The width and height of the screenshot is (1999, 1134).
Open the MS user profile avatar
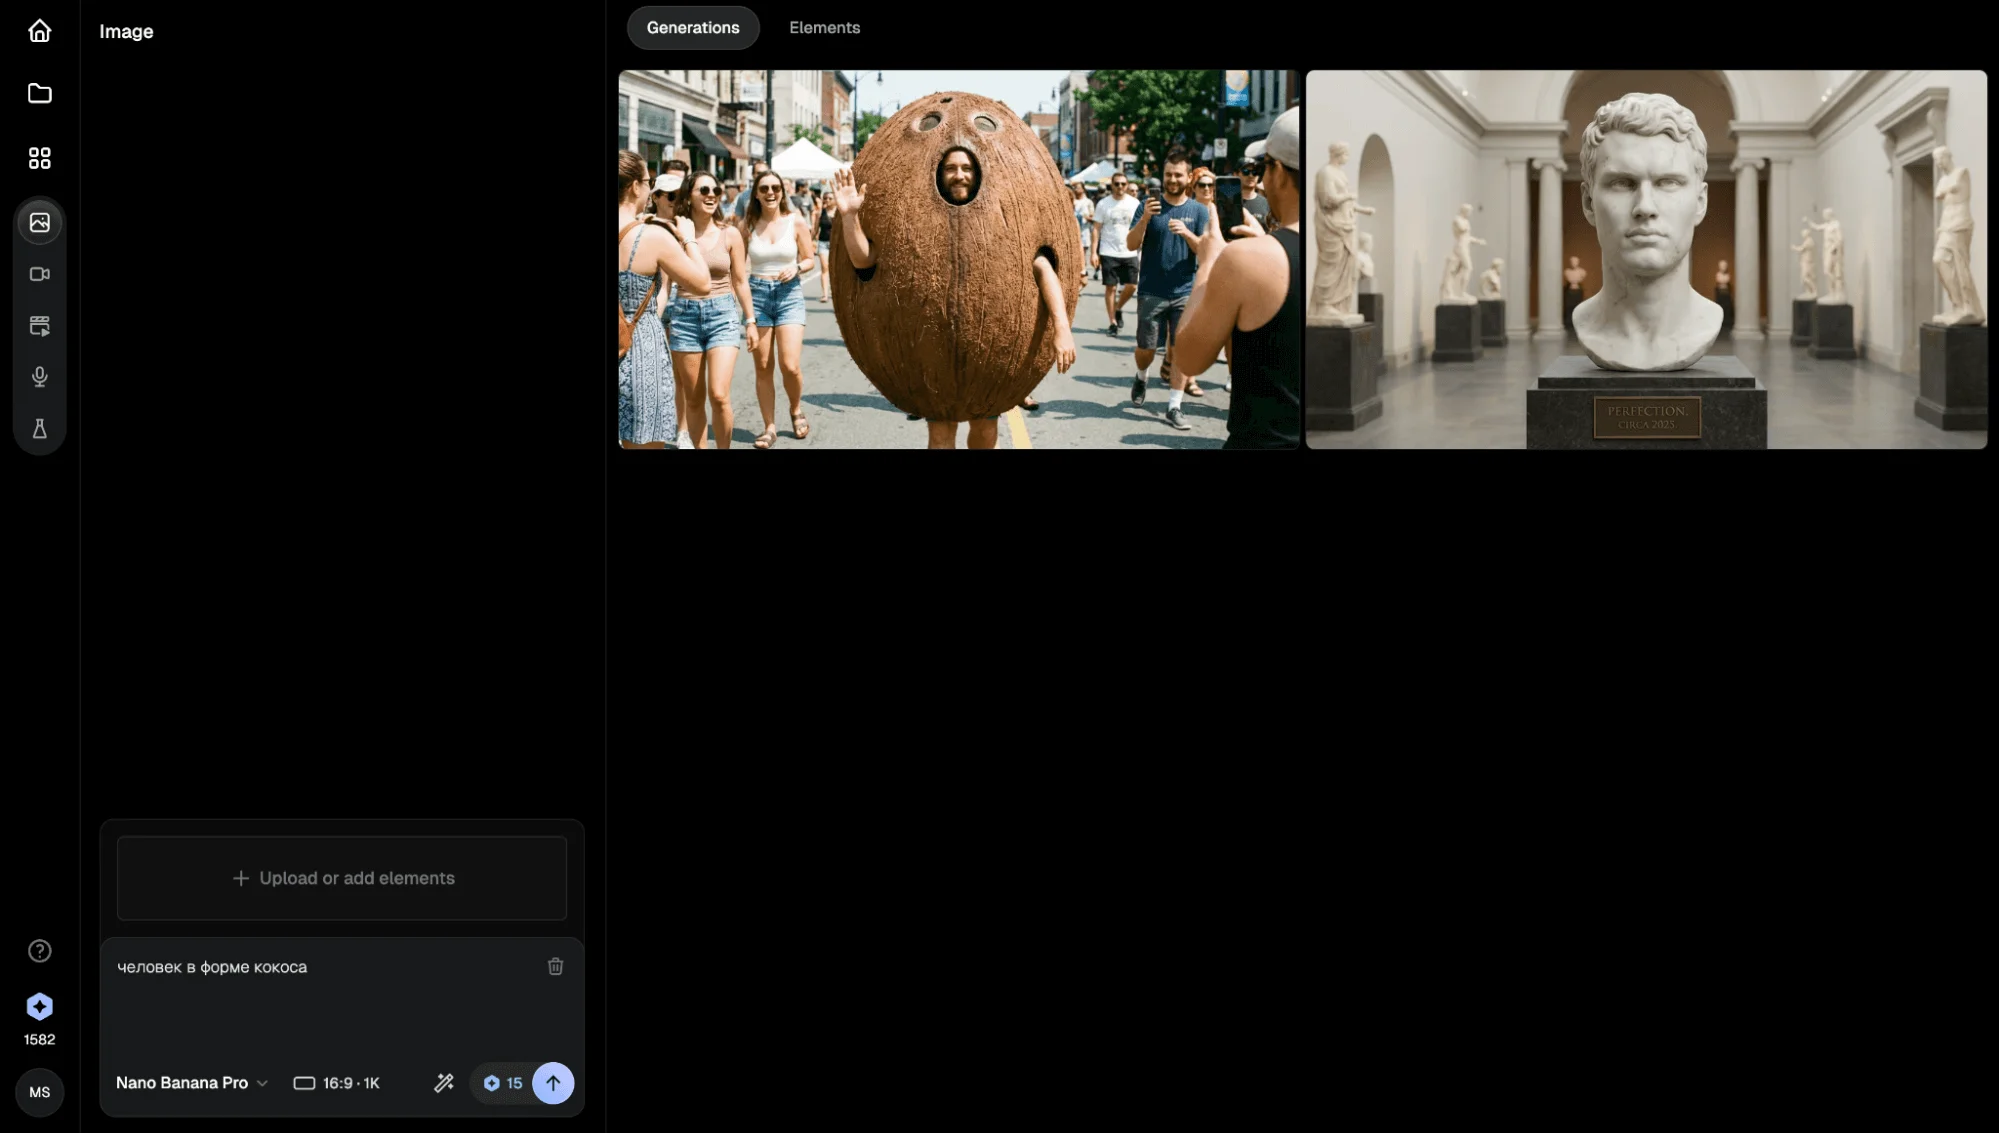[39, 1092]
